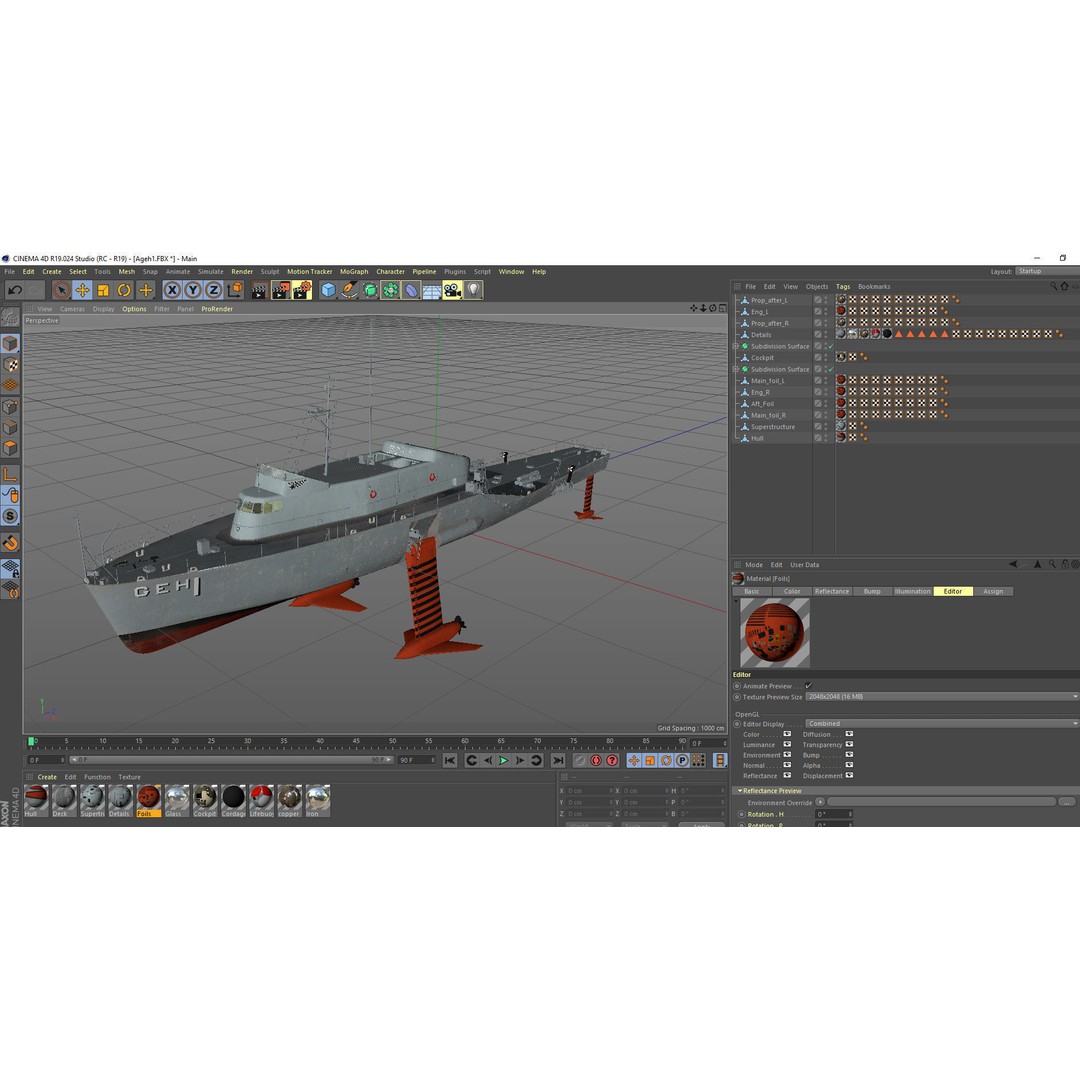Viewport: 1080px width, 1080px height.
Task: Open Edit Render Settings icon
Action: coord(302,290)
